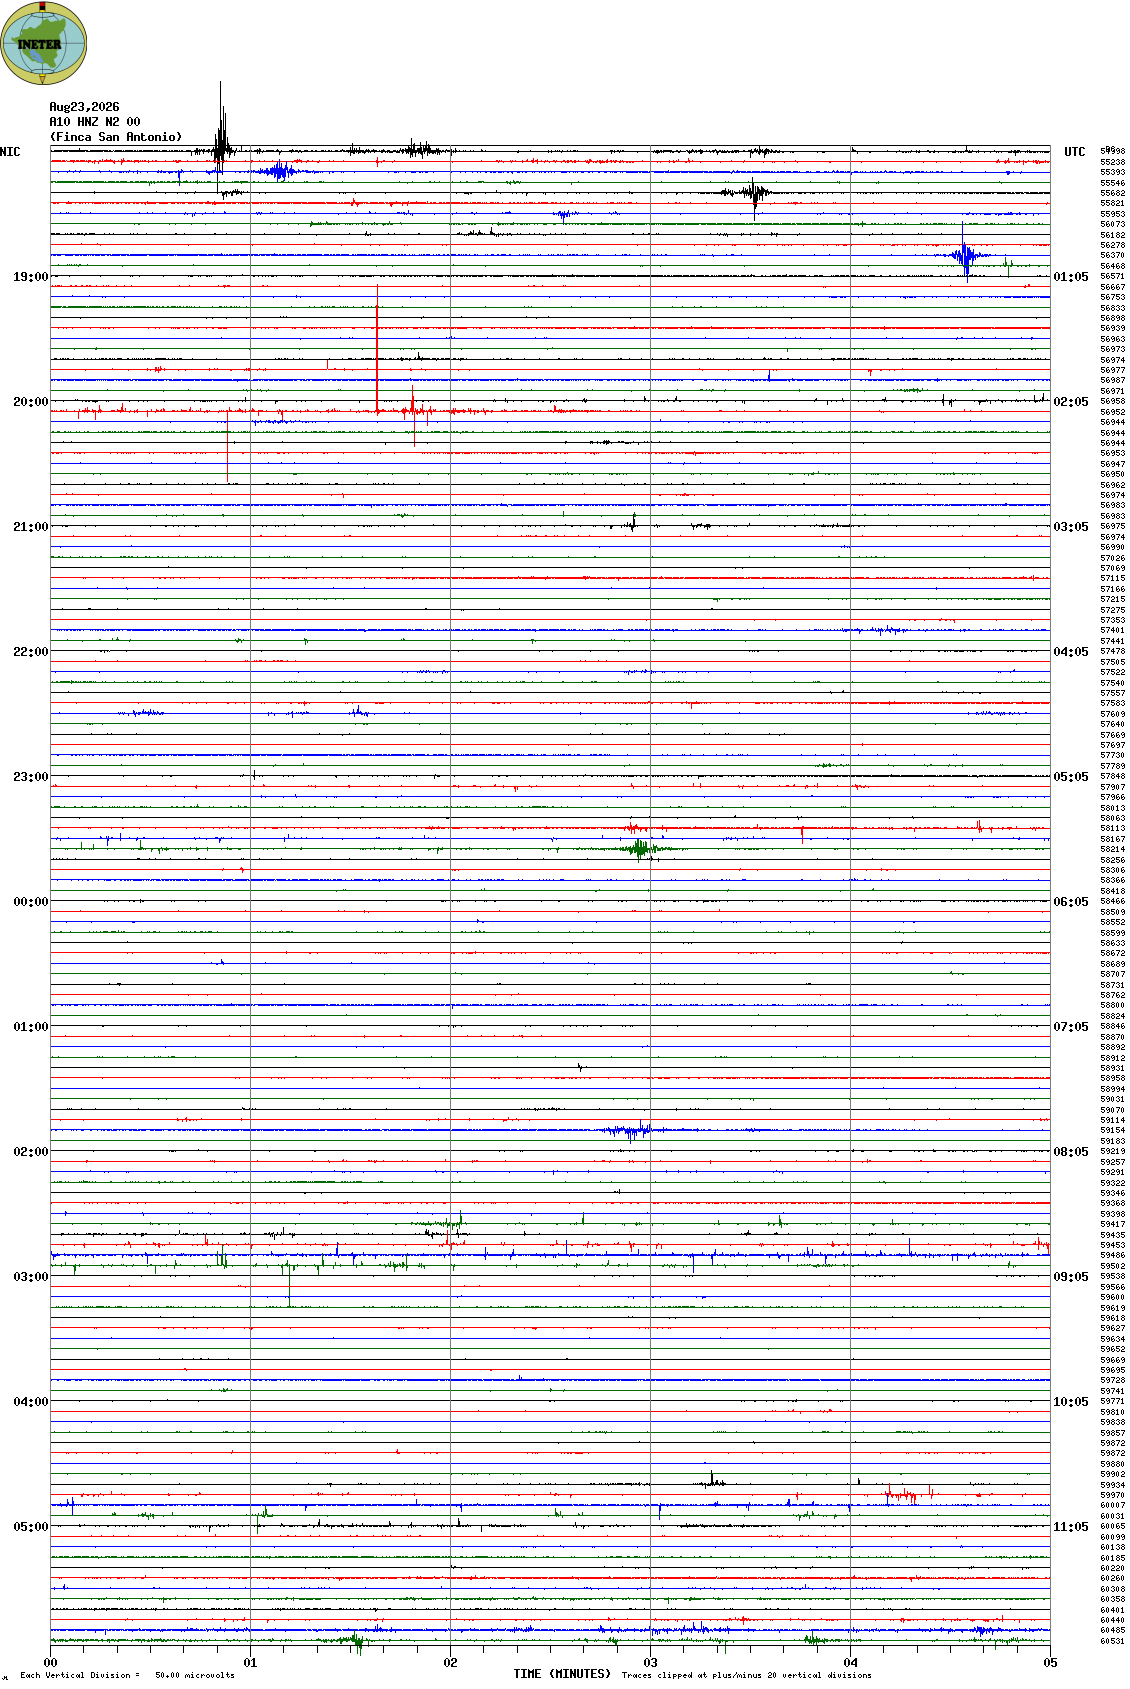This screenshot has height=1689, width=1130.
Task: Click the 11:05 UTC time label
Action: point(1071,1527)
